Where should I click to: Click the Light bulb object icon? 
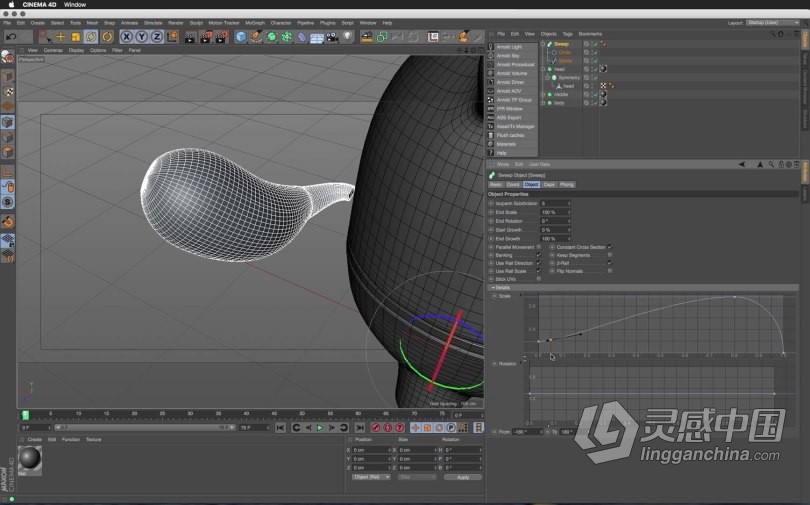348,37
